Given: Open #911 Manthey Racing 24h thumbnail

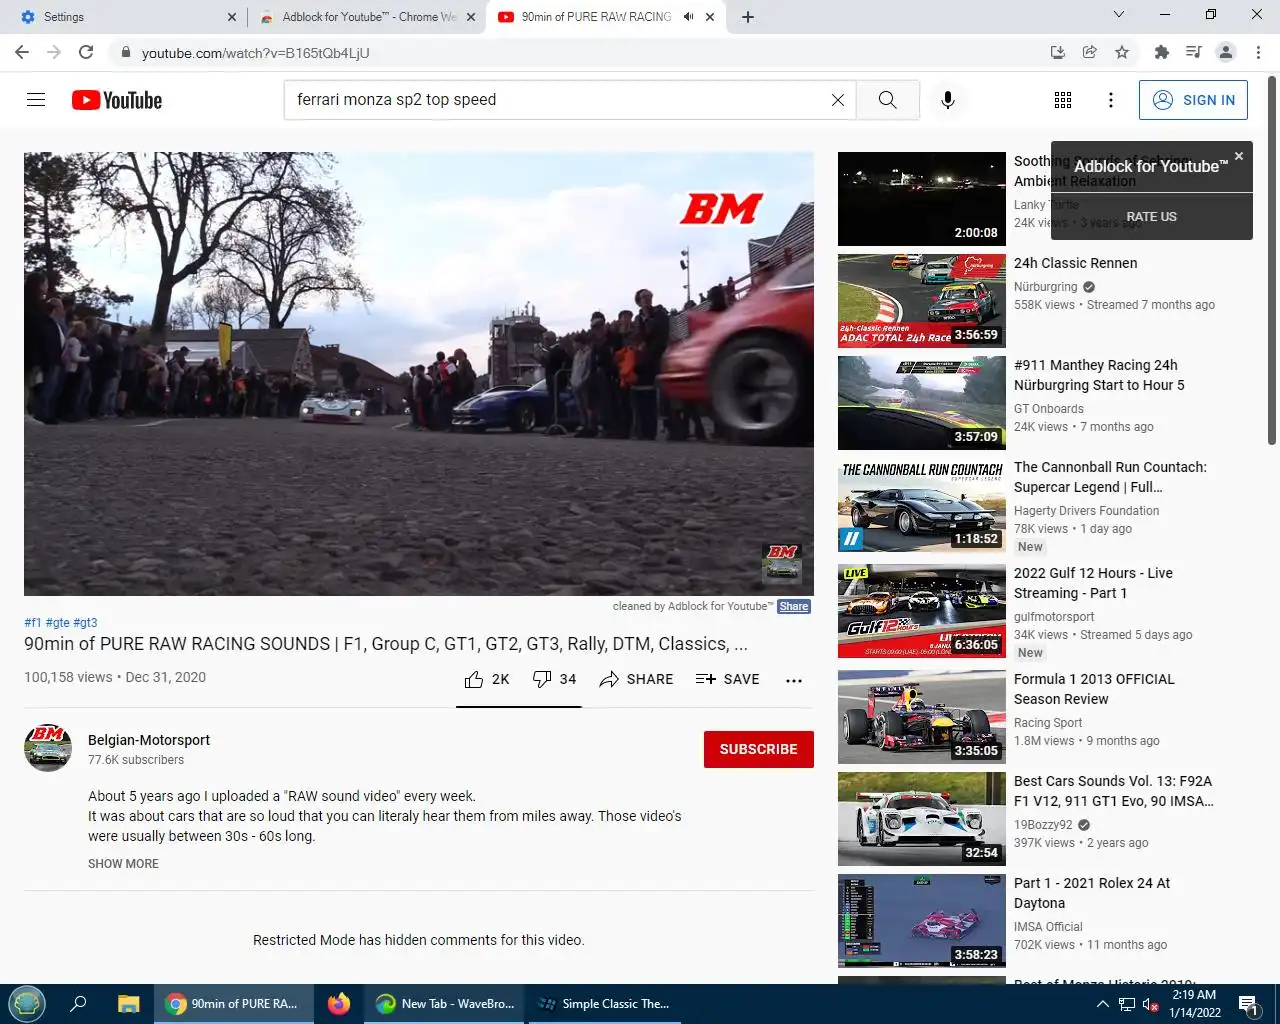Looking at the screenshot, I should coord(922,403).
